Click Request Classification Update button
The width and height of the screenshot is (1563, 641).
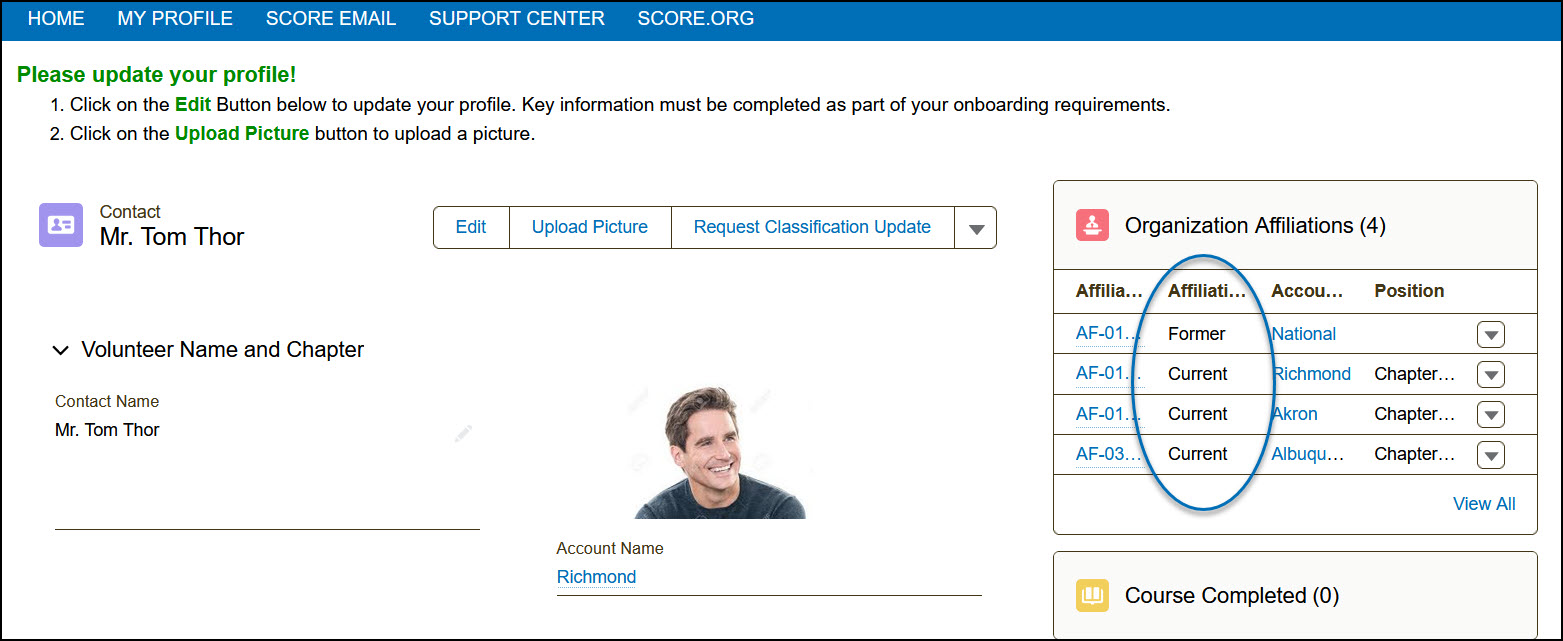(x=812, y=227)
